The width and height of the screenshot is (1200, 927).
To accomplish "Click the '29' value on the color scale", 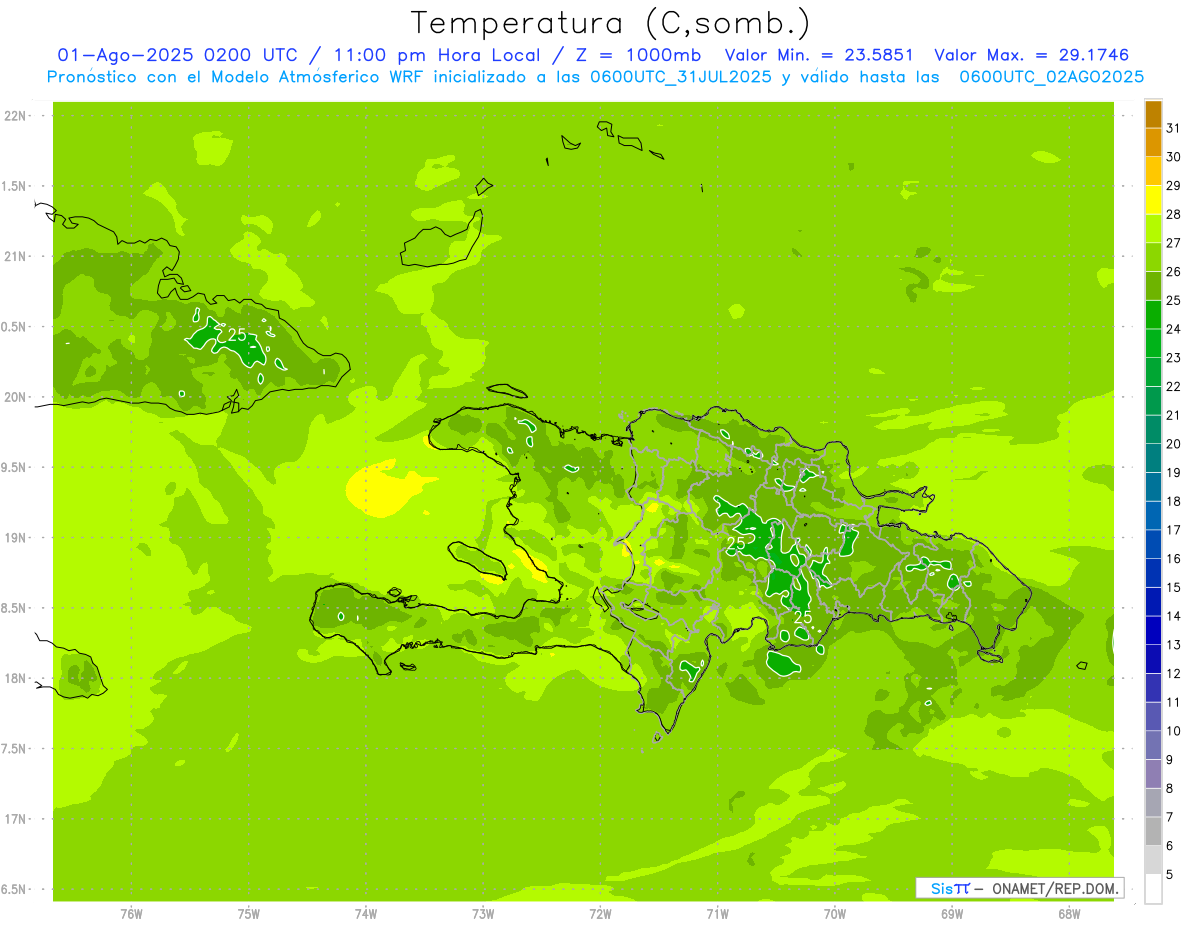I will tap(1173, 185).
